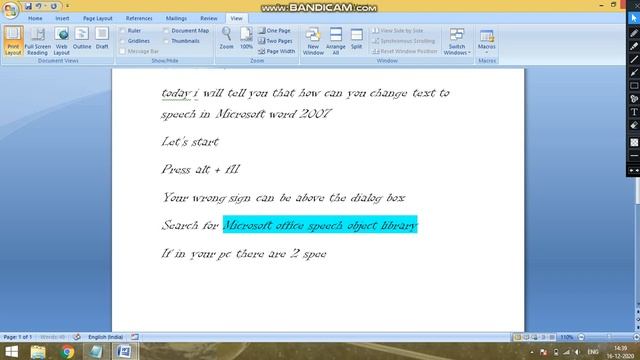Set zoom to 100% button
This screenshot has width=640, height=360.
(x=246, y=38)
